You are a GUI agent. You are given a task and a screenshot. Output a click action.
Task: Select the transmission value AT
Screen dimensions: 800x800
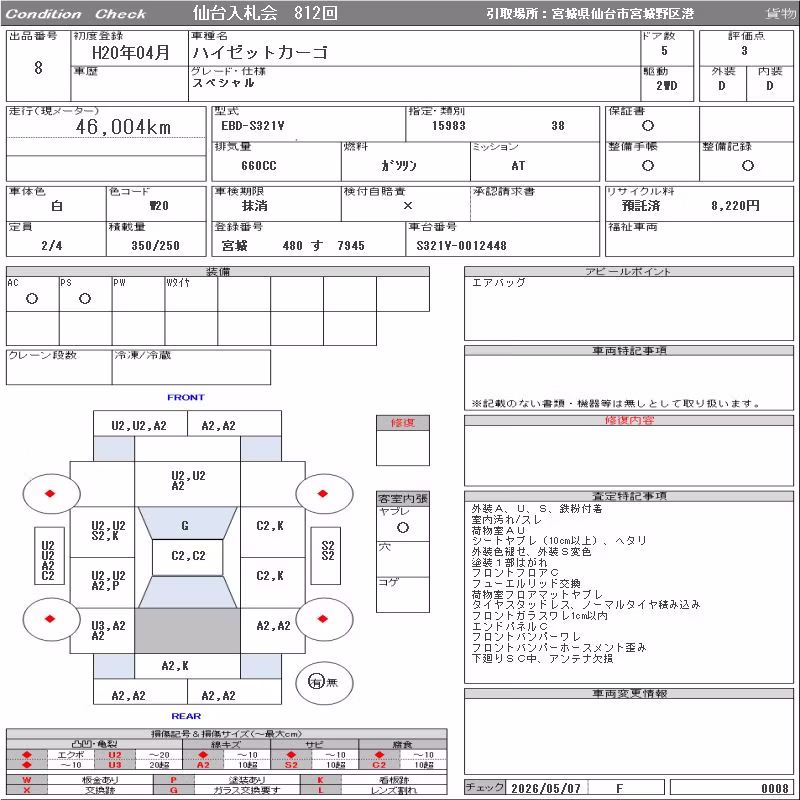coord(518,166)
